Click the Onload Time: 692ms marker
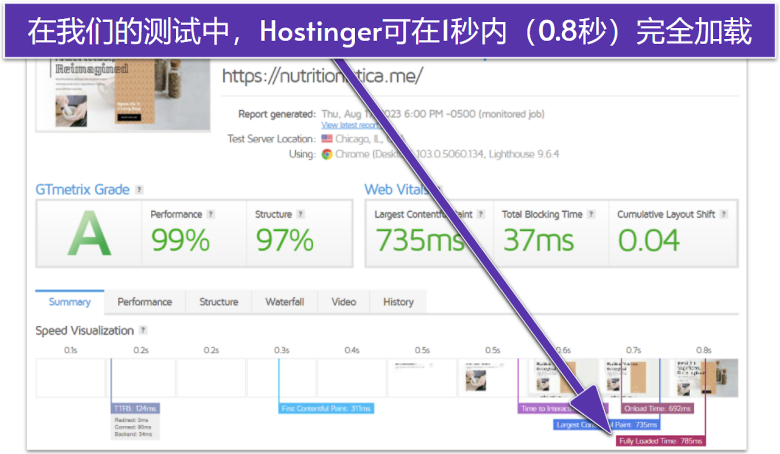Screen dimensions: 780x454 pyautogui.click(x=657, y=408)
